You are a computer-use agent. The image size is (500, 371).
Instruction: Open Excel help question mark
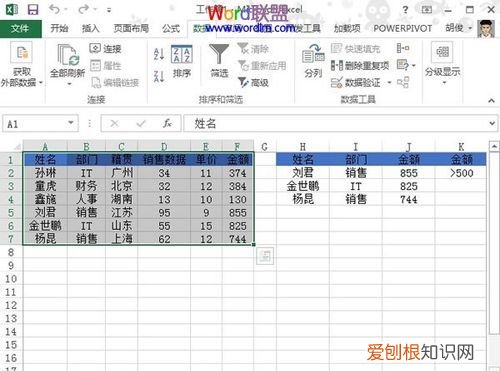point(405,10)
